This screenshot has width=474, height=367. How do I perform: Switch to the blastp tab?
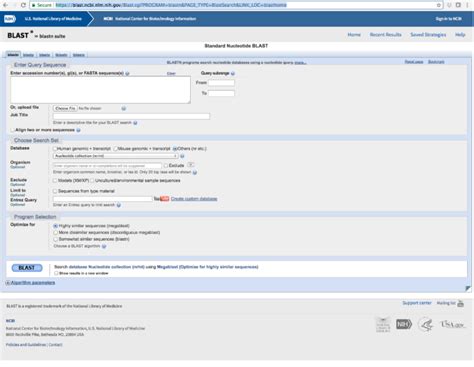point(28,55)
